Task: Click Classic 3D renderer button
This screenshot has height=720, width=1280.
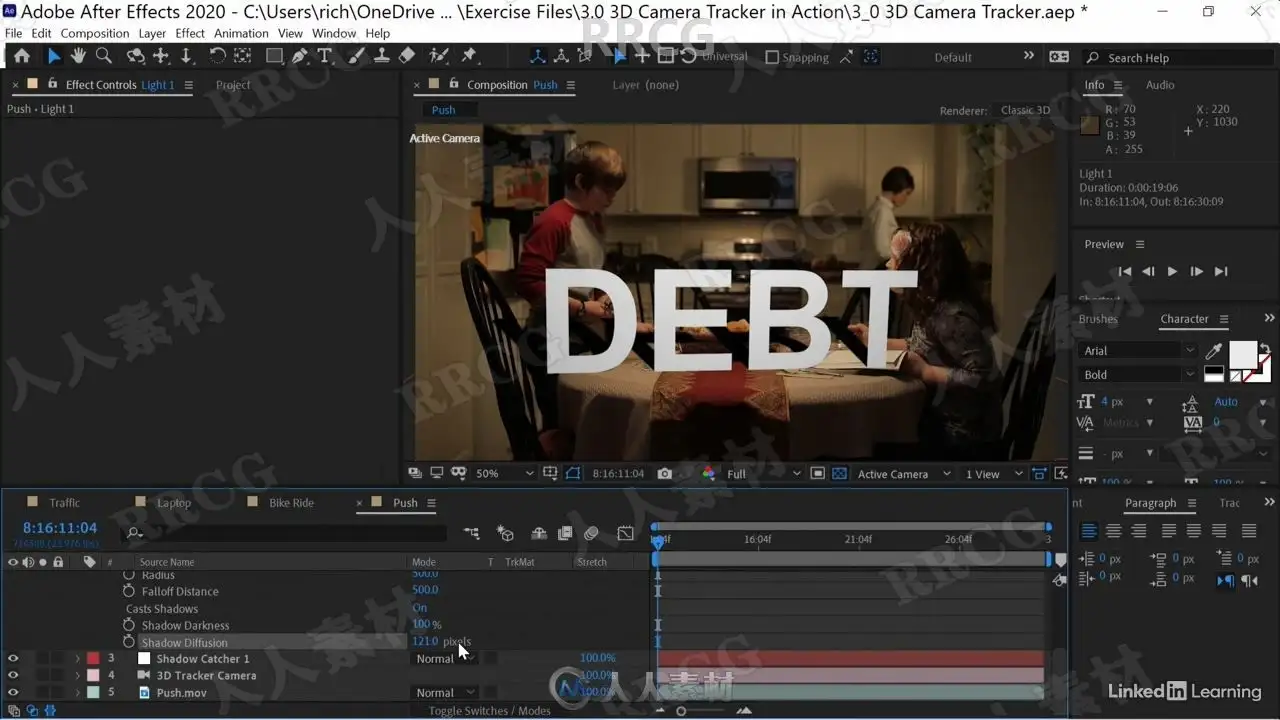Action: [1026, 110]
